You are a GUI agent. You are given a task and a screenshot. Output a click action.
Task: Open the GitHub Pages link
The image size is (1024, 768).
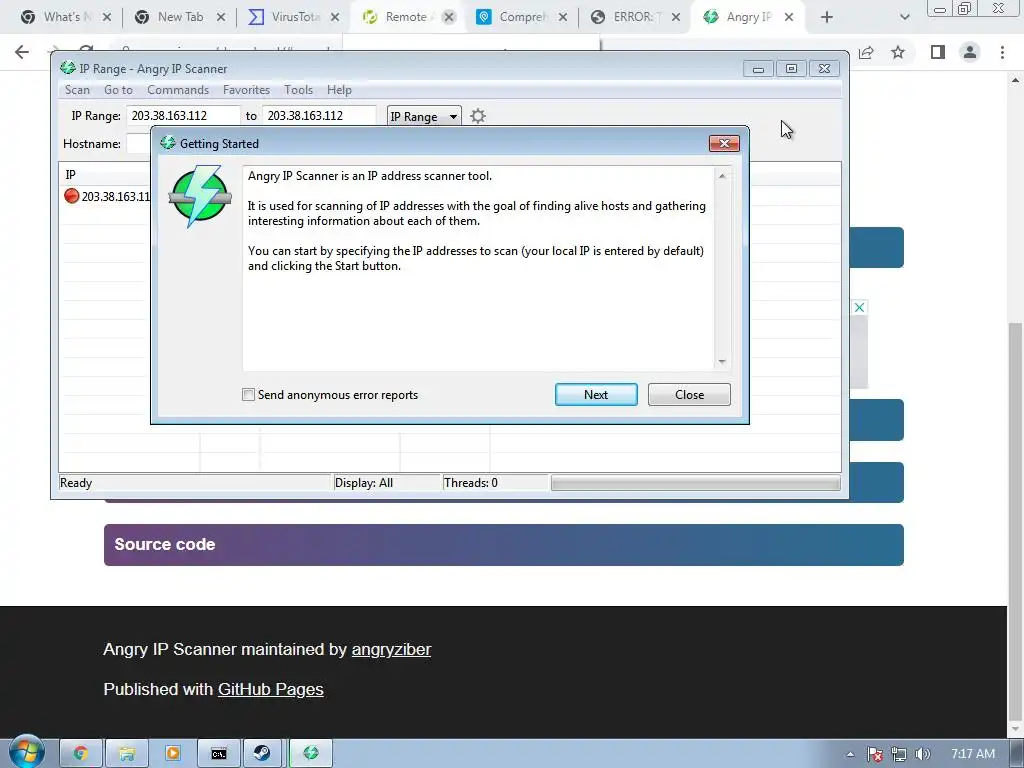coord(270,689)
